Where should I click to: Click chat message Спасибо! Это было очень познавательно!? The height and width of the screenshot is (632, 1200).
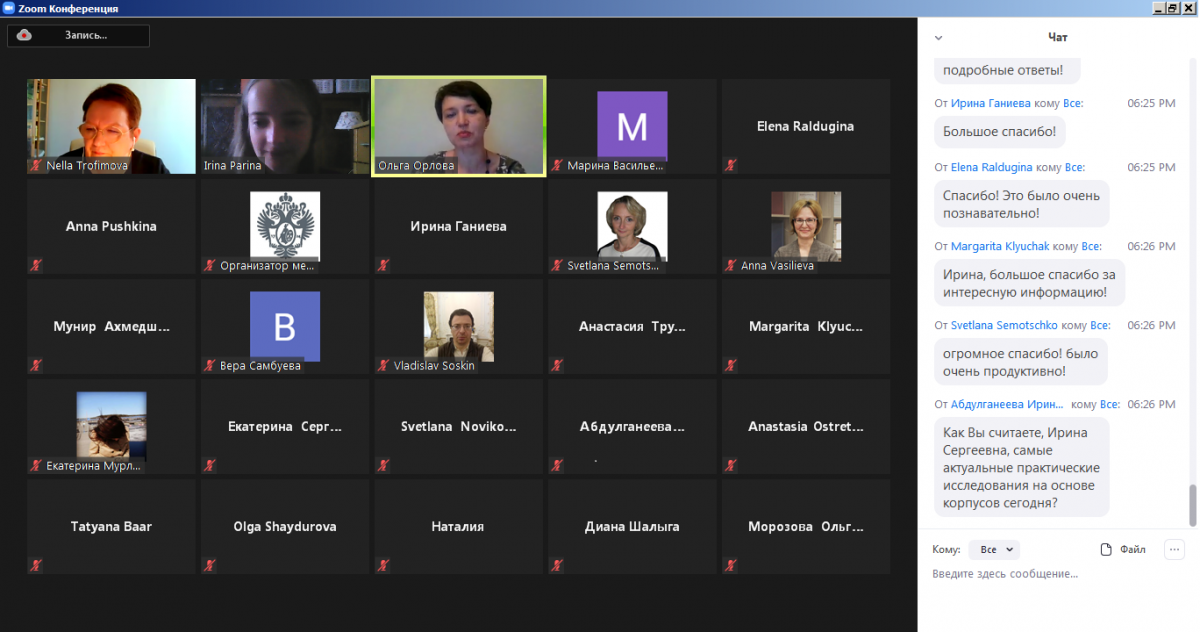1021,204
